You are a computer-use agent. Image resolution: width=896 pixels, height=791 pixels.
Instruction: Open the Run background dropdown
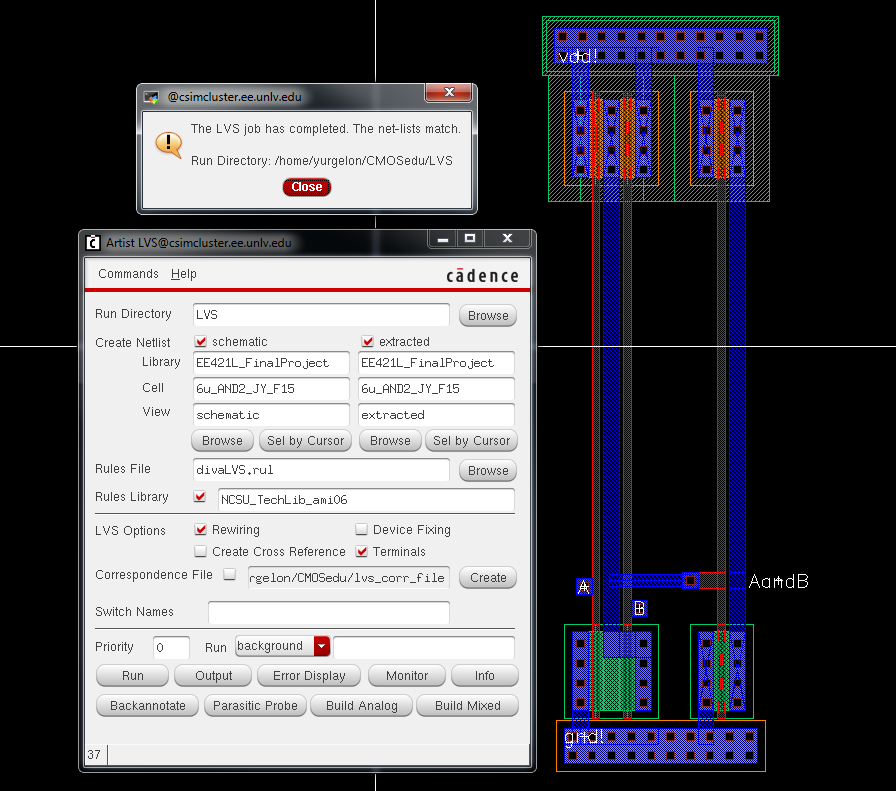[321, 646]
